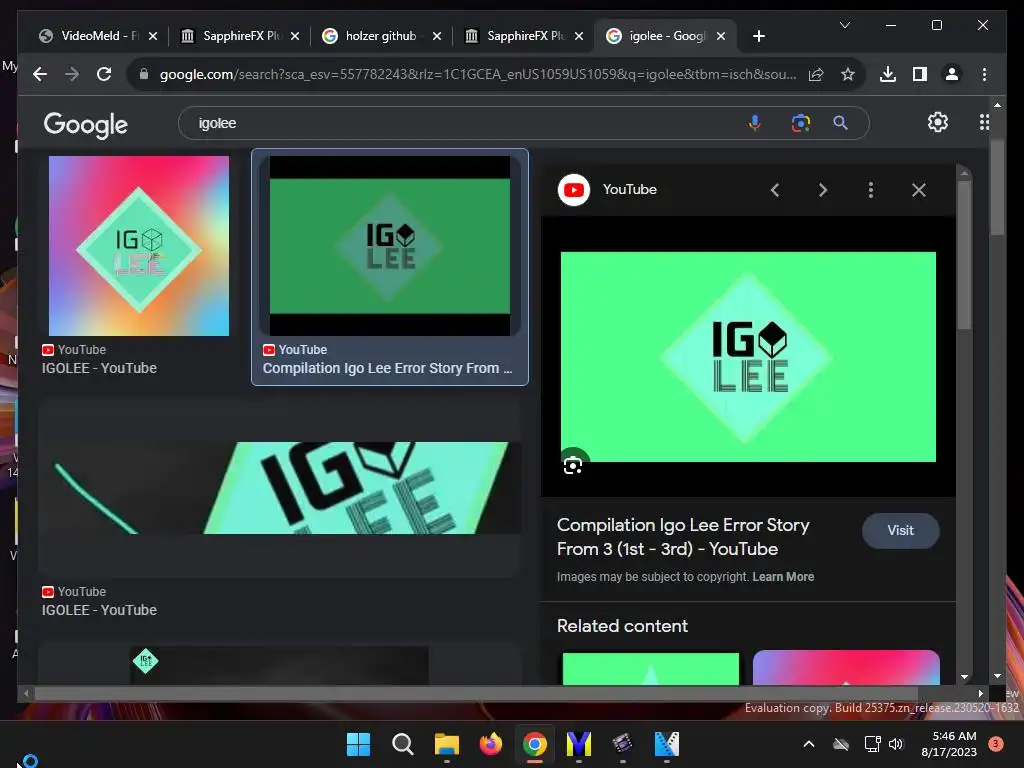Click the browser forward arrow
The image size is (1024, 768).
point(72,74)
